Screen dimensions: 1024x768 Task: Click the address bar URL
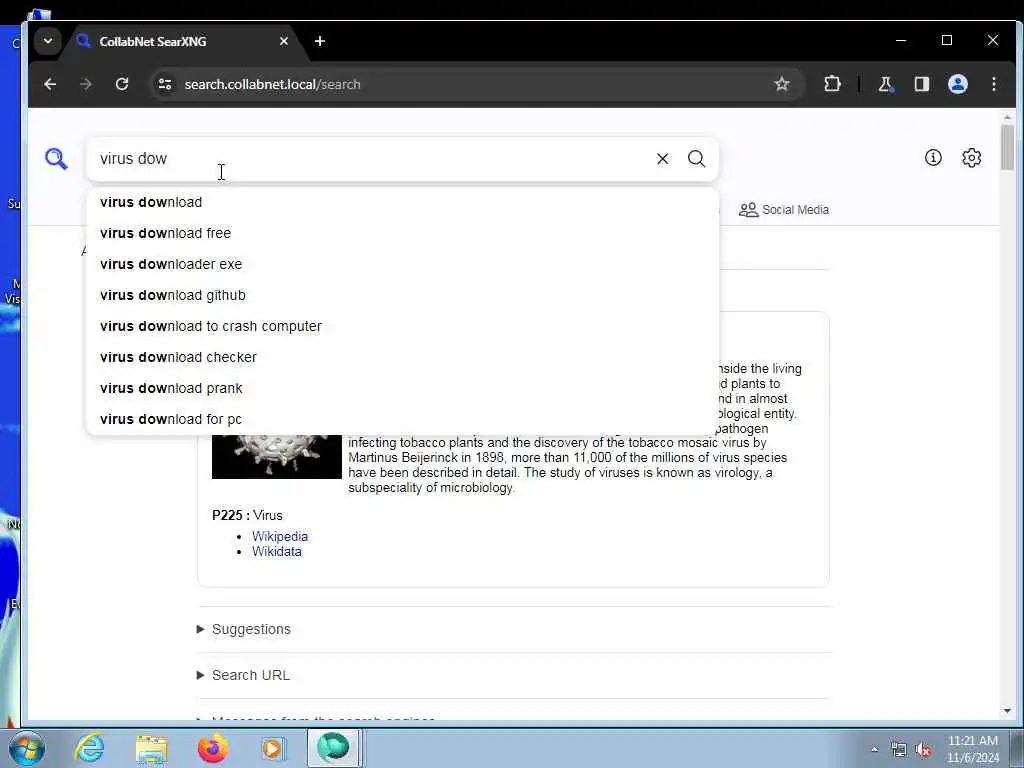pos(272,84)
